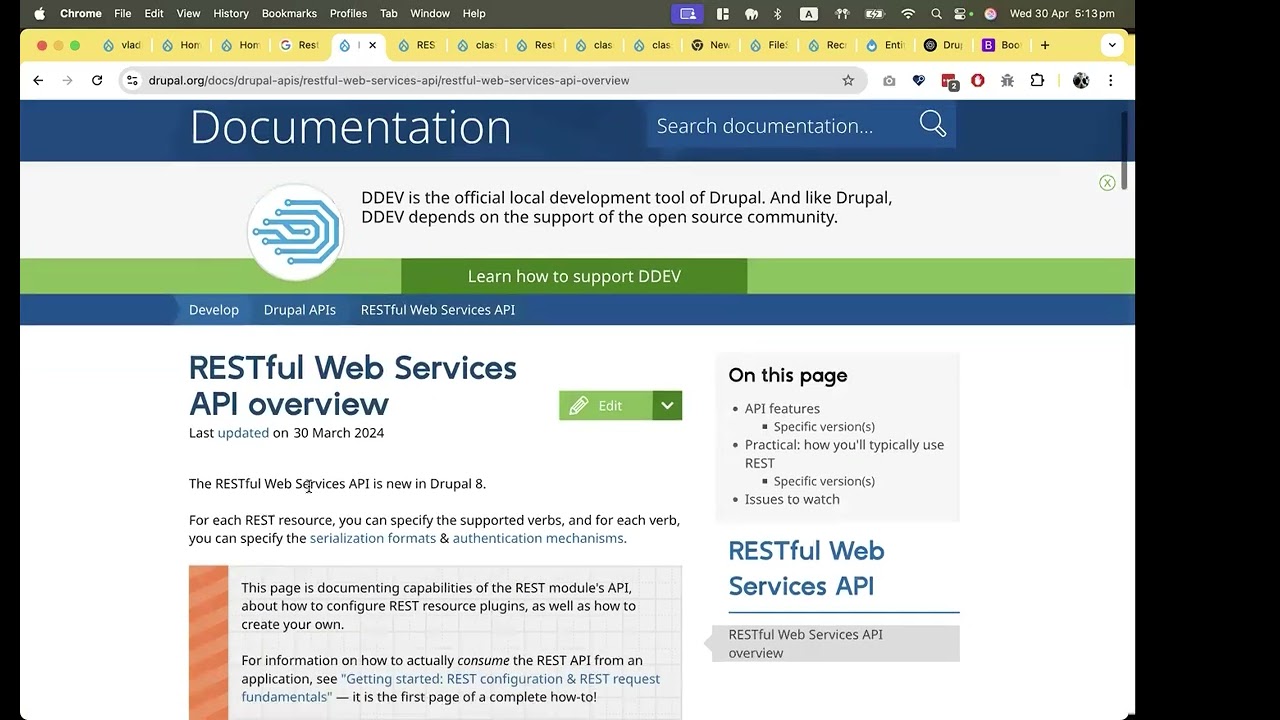Open the Window menu

point(430,13)
